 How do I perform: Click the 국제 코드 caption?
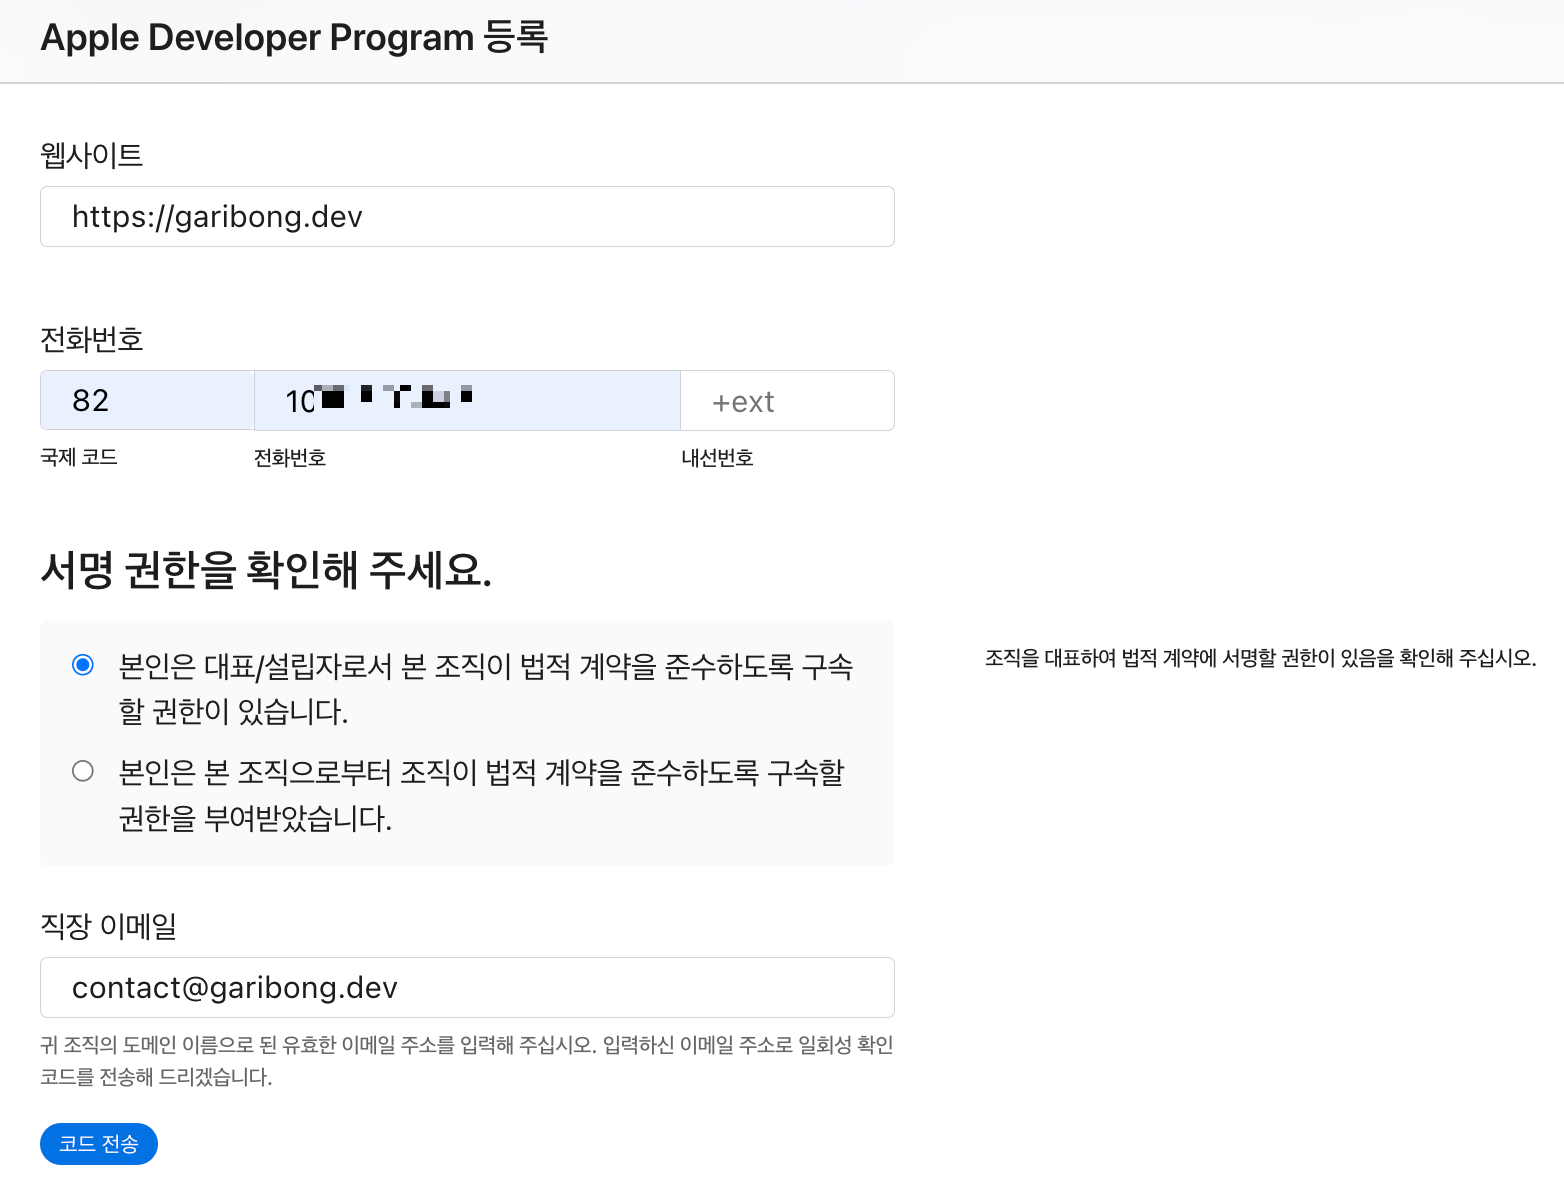coord(79,457)
